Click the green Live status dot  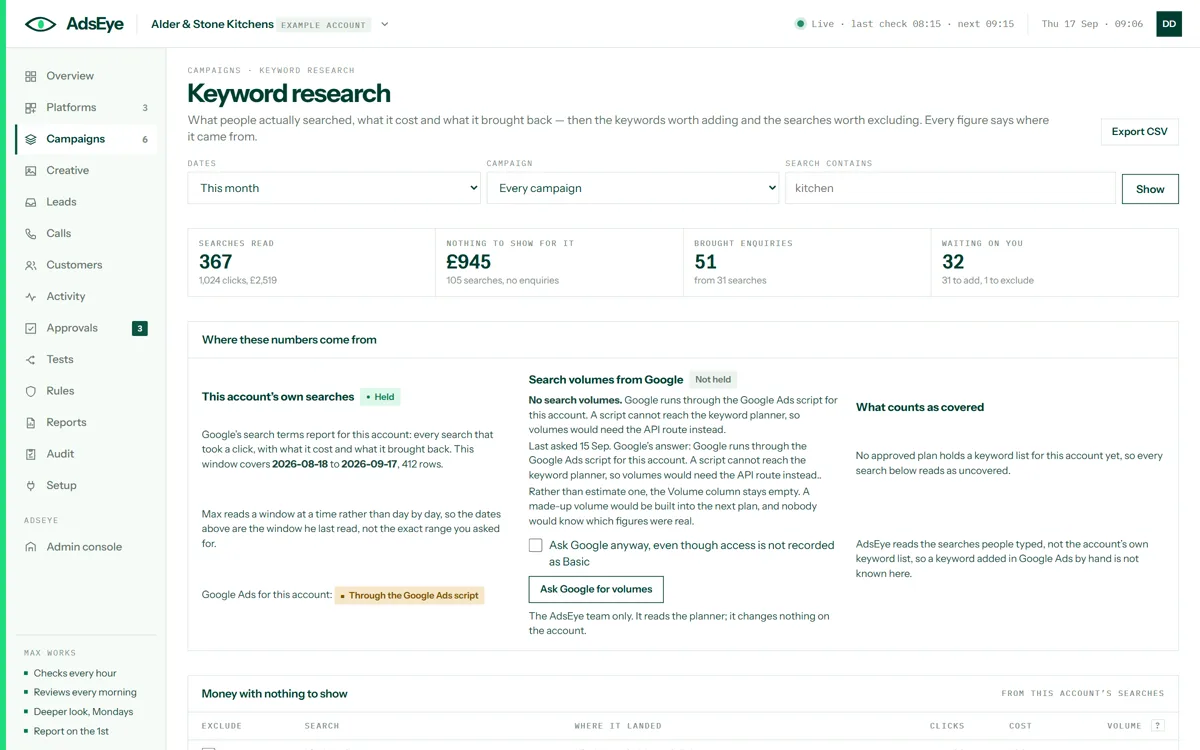800,24
